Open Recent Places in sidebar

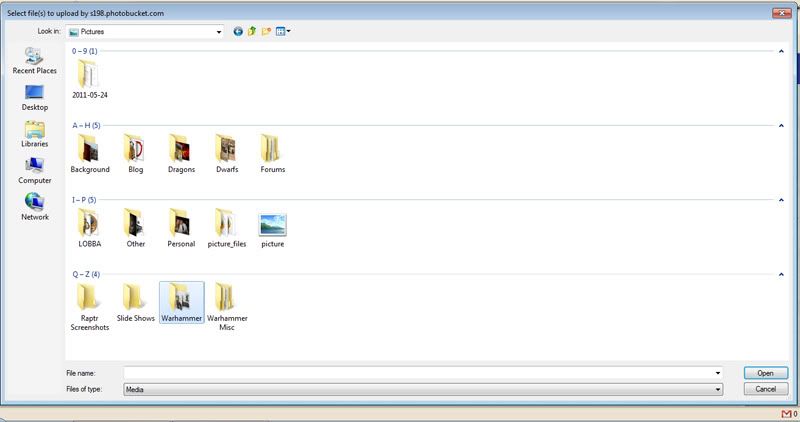pyautogui.click(x=35, y=61)
